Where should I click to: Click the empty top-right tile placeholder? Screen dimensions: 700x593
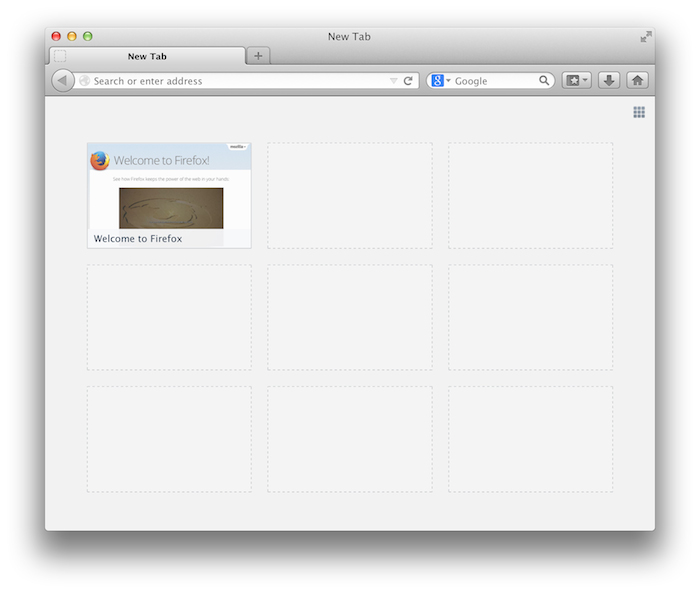tap(530, 195)
